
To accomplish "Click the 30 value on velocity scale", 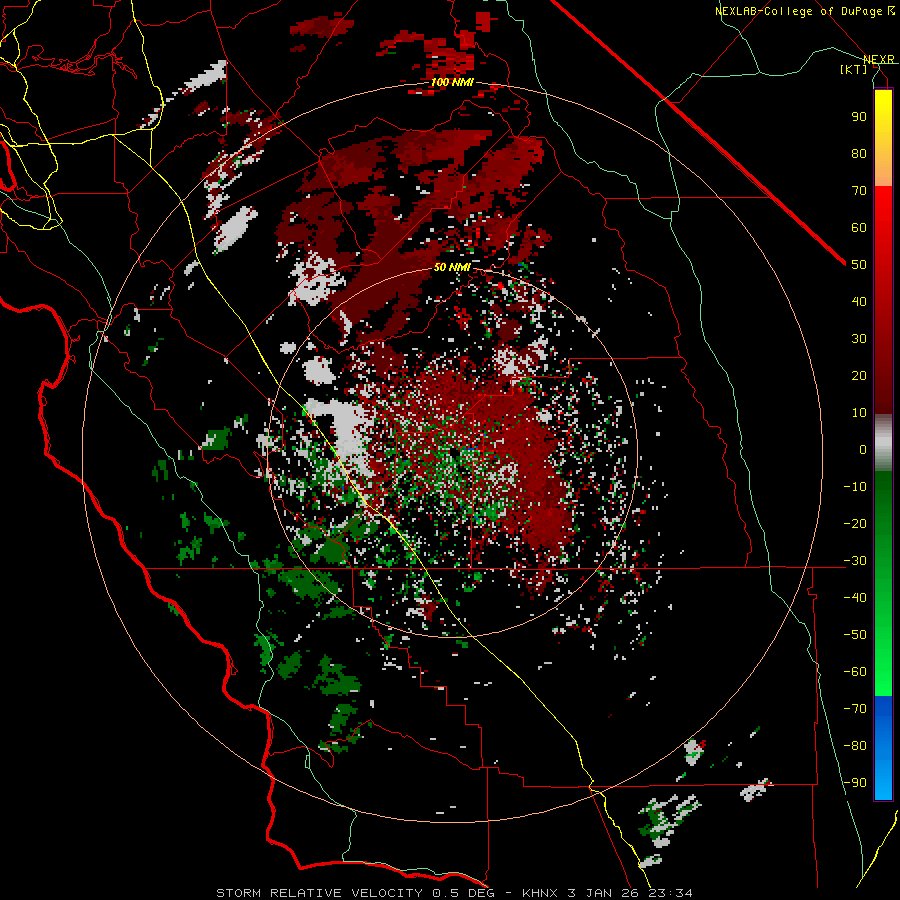I will [x=859, y=339].
